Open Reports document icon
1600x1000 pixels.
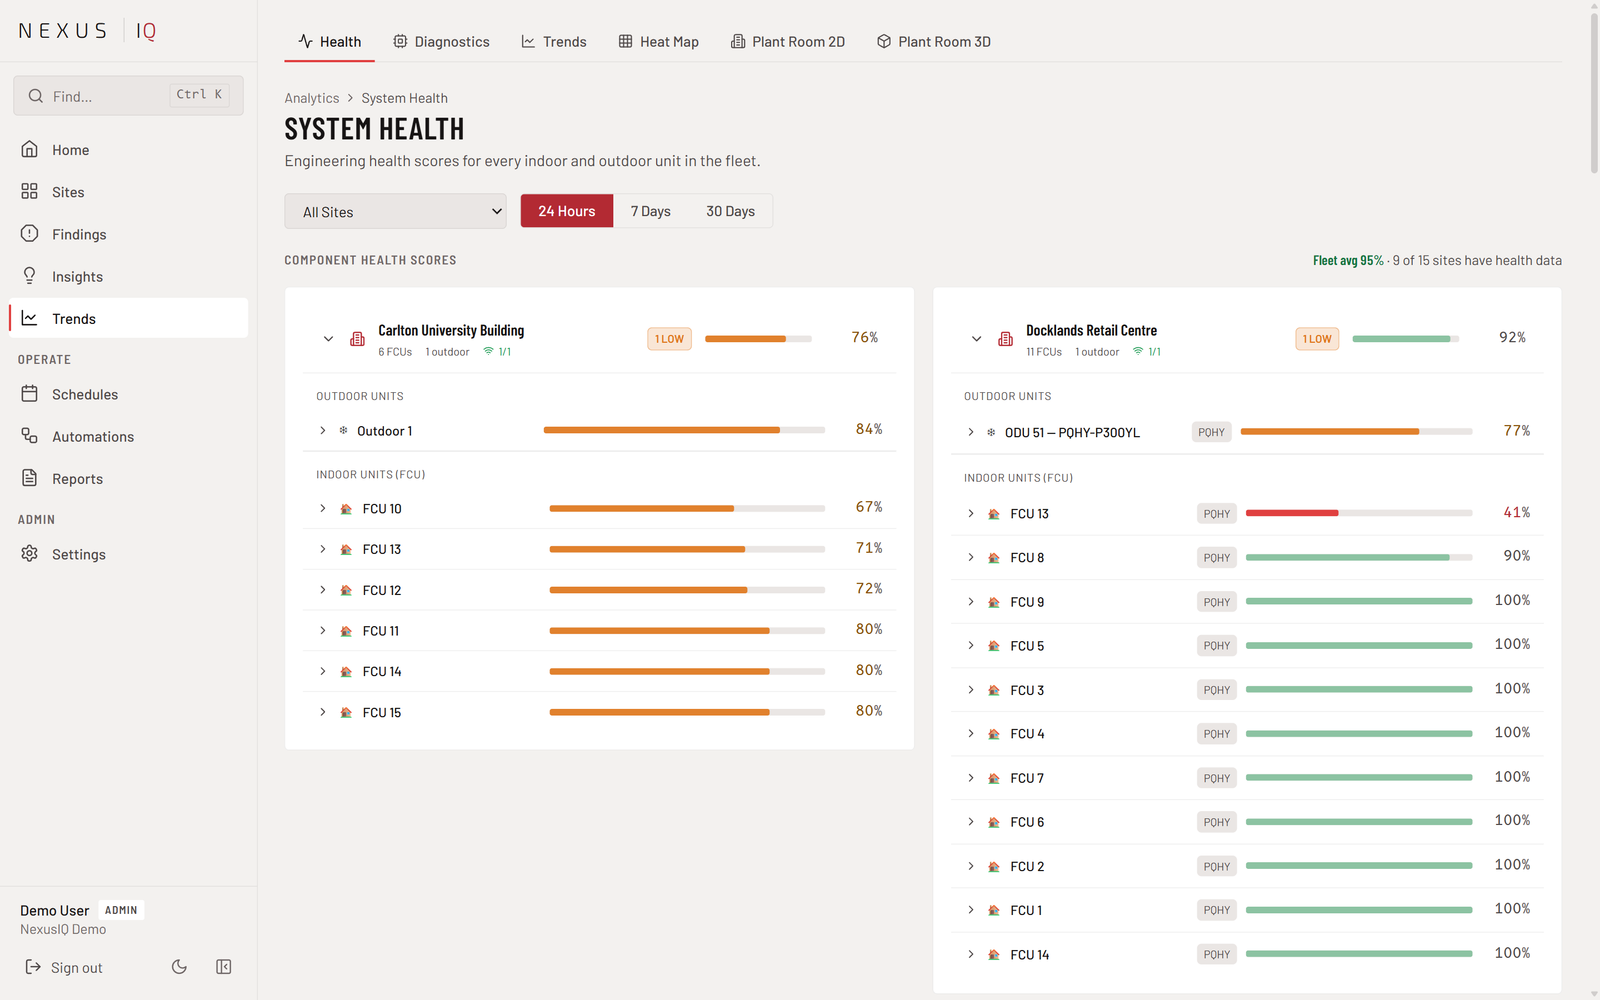[x=30, y=478]
